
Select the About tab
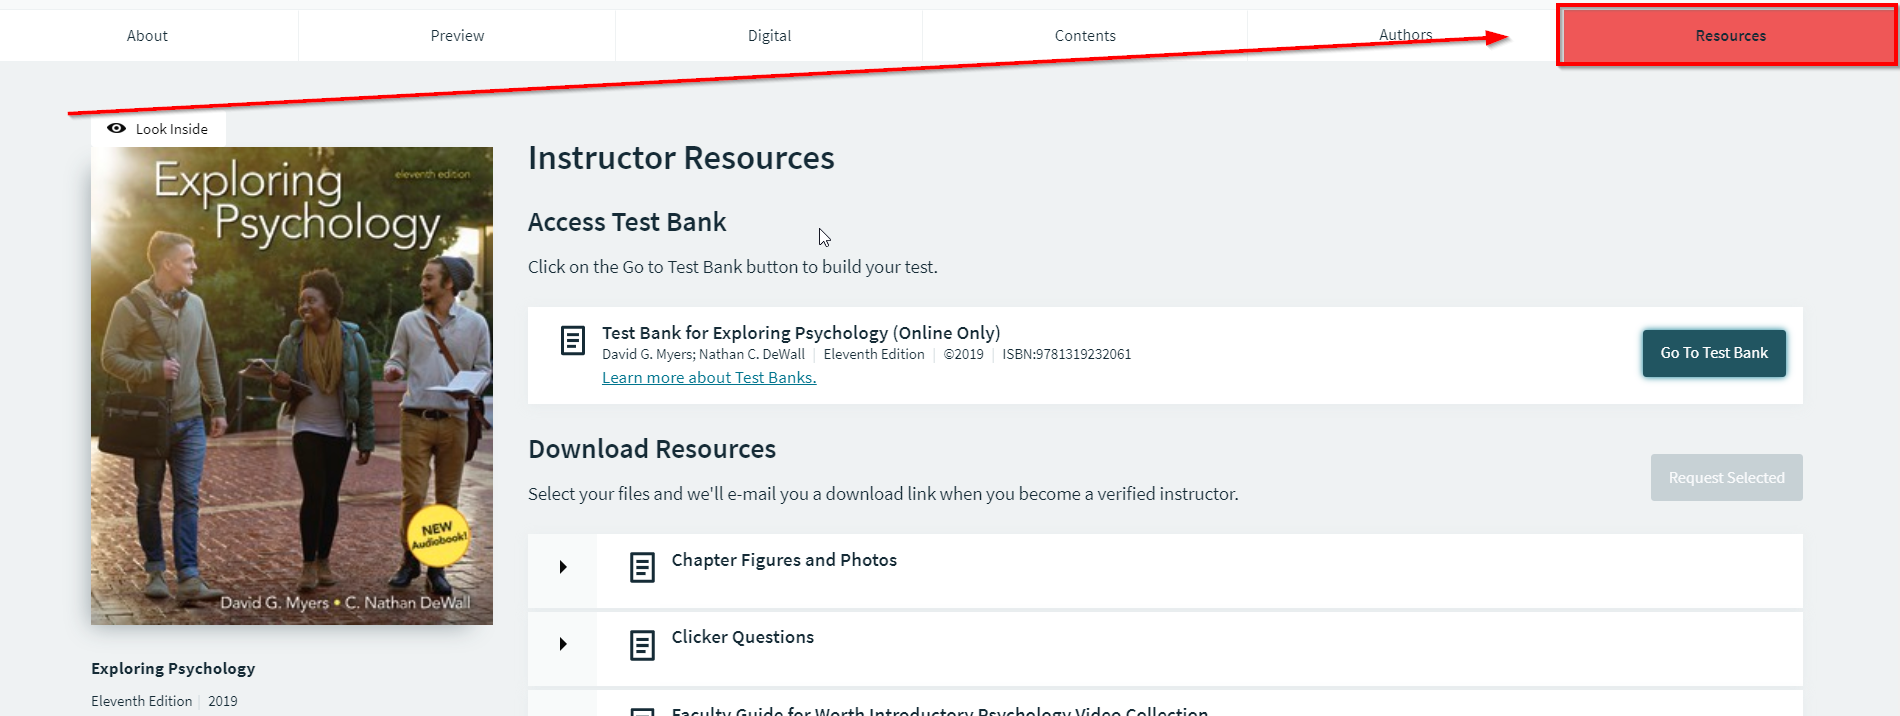pos(147,35)
